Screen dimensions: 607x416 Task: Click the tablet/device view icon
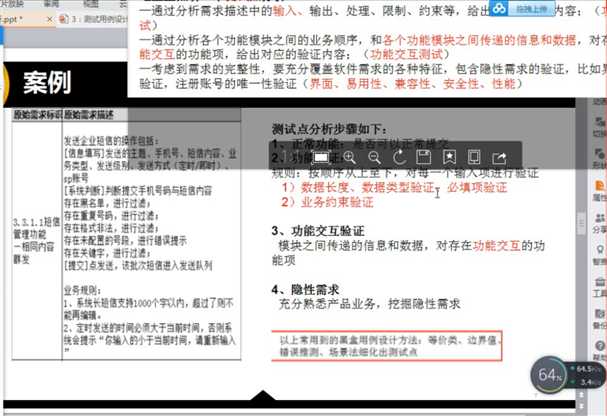click(474, 157)
